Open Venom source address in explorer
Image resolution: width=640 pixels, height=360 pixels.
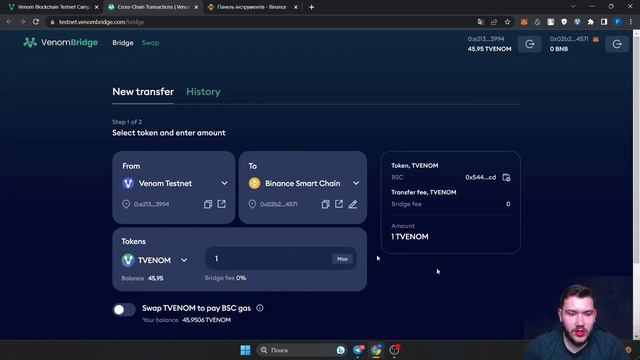[221, 204]
